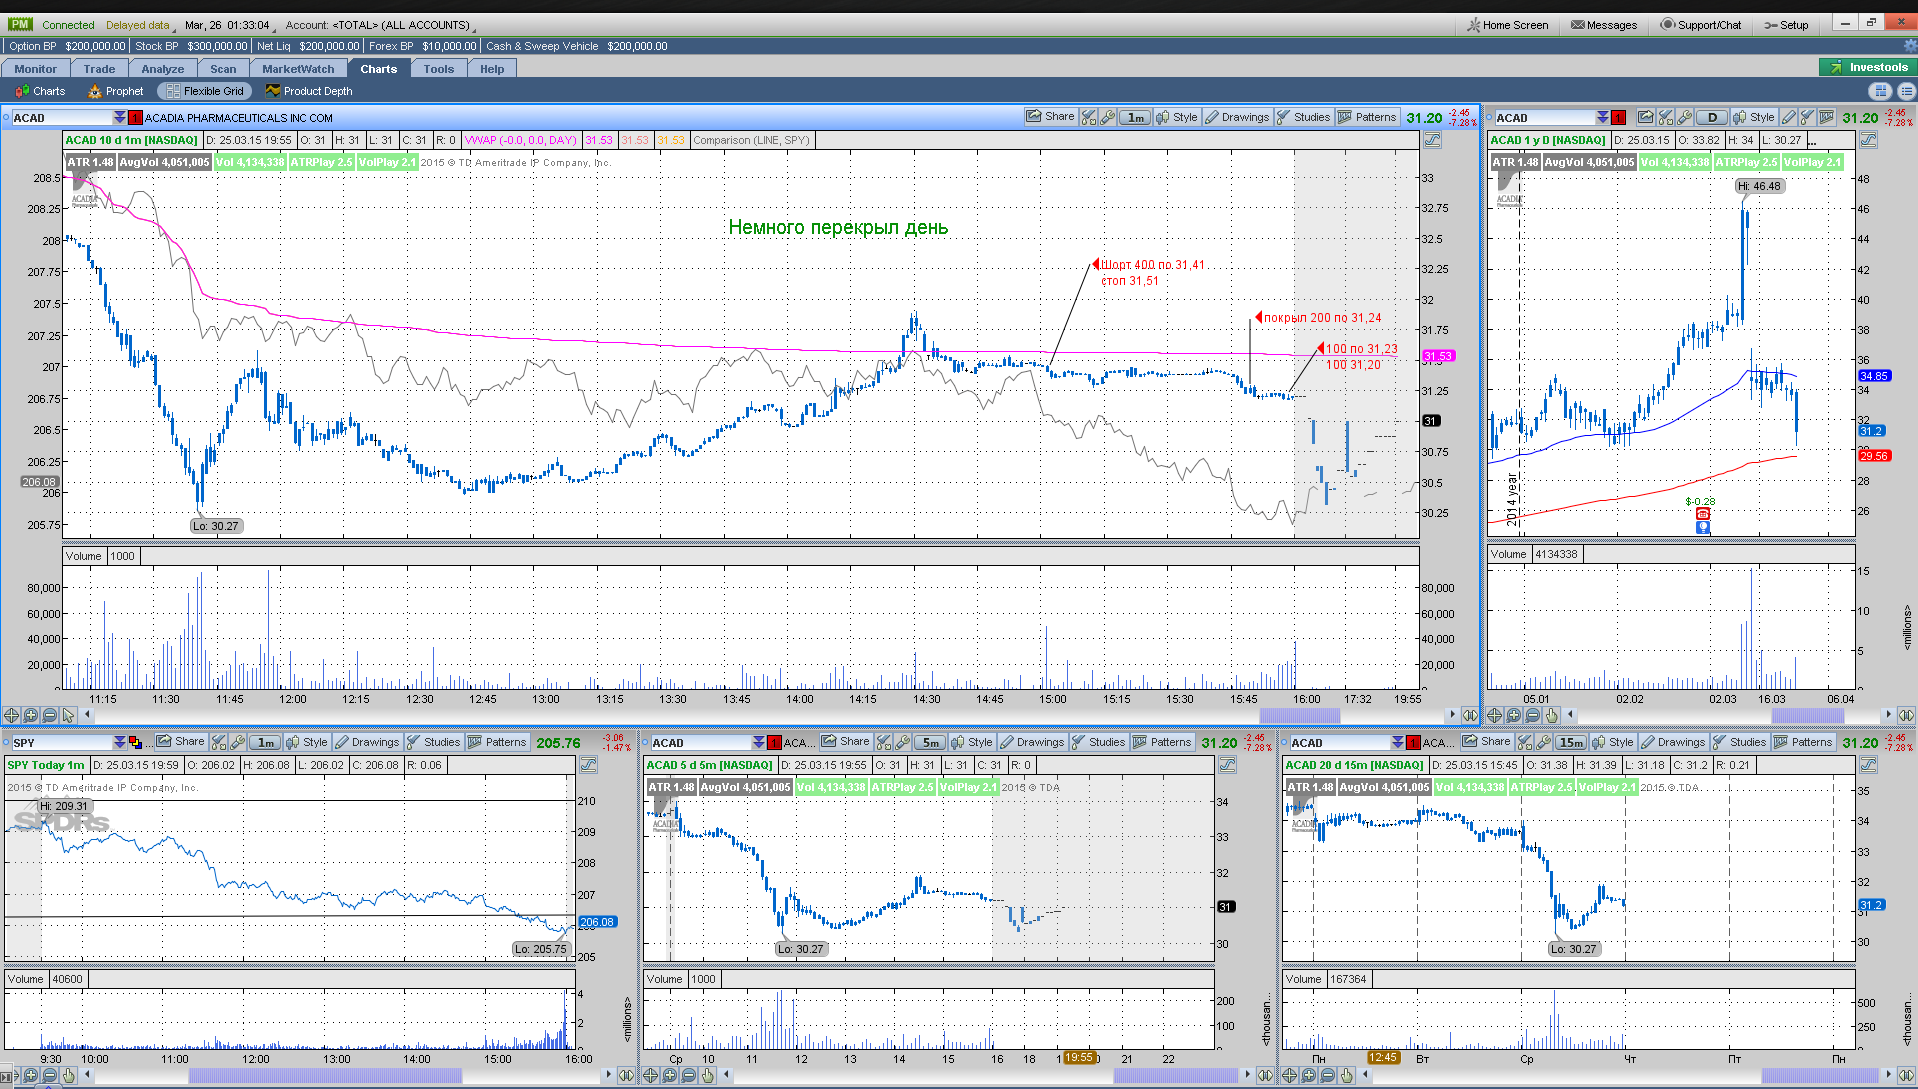The height and width of the screenshot is (1089, 1918).
Task: Click the patterns icon on the daily ACAD chart toolbar
Action: [x=1827, y=117]
